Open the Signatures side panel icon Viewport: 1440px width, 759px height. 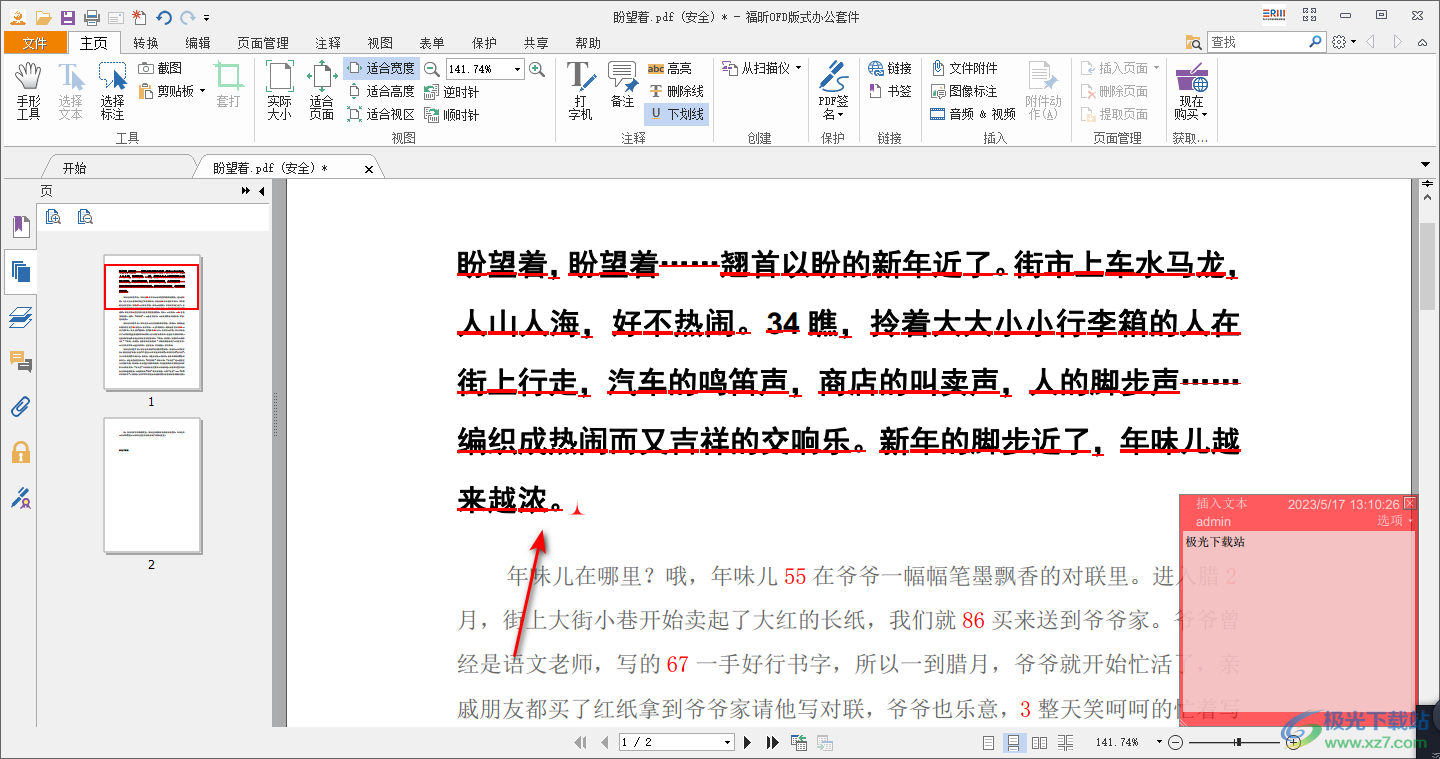[21, 497]
